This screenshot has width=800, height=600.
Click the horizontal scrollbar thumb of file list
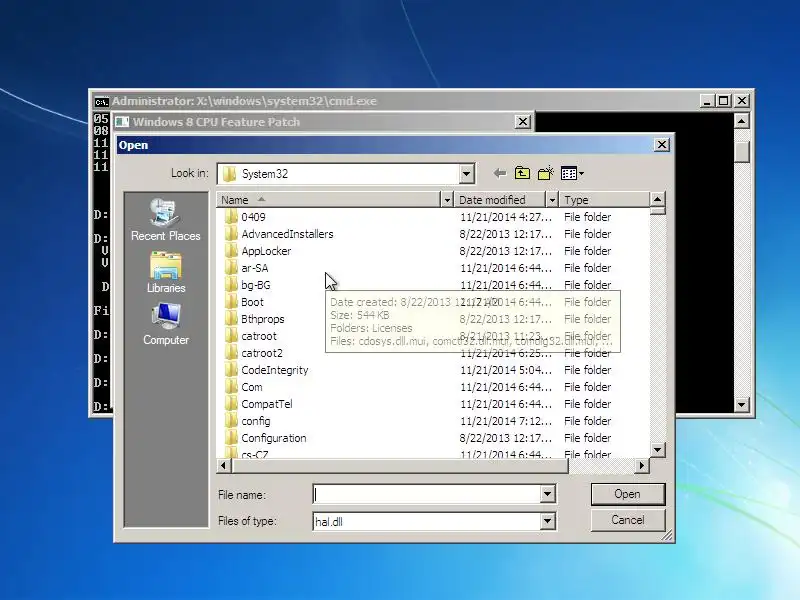point(400,465)
